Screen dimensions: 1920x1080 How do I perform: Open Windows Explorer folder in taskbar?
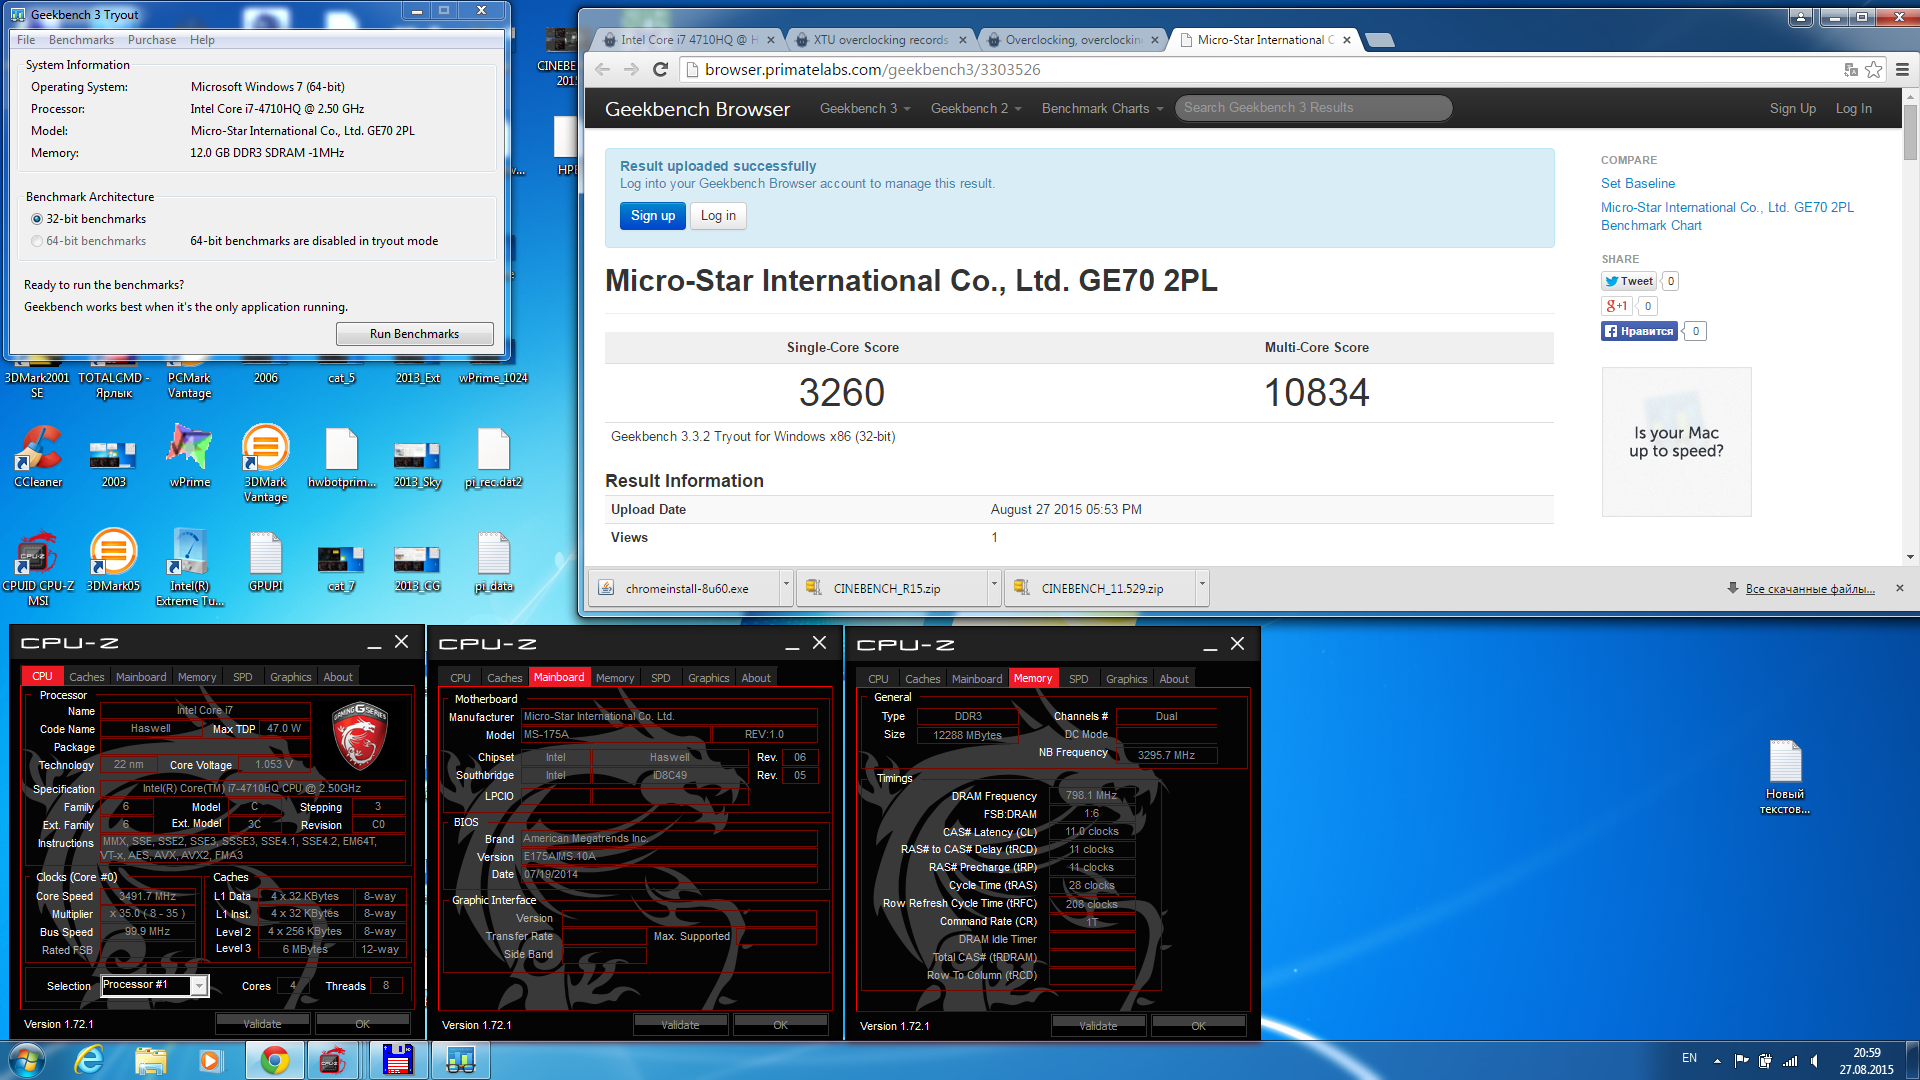click(x=150, y=1061)
